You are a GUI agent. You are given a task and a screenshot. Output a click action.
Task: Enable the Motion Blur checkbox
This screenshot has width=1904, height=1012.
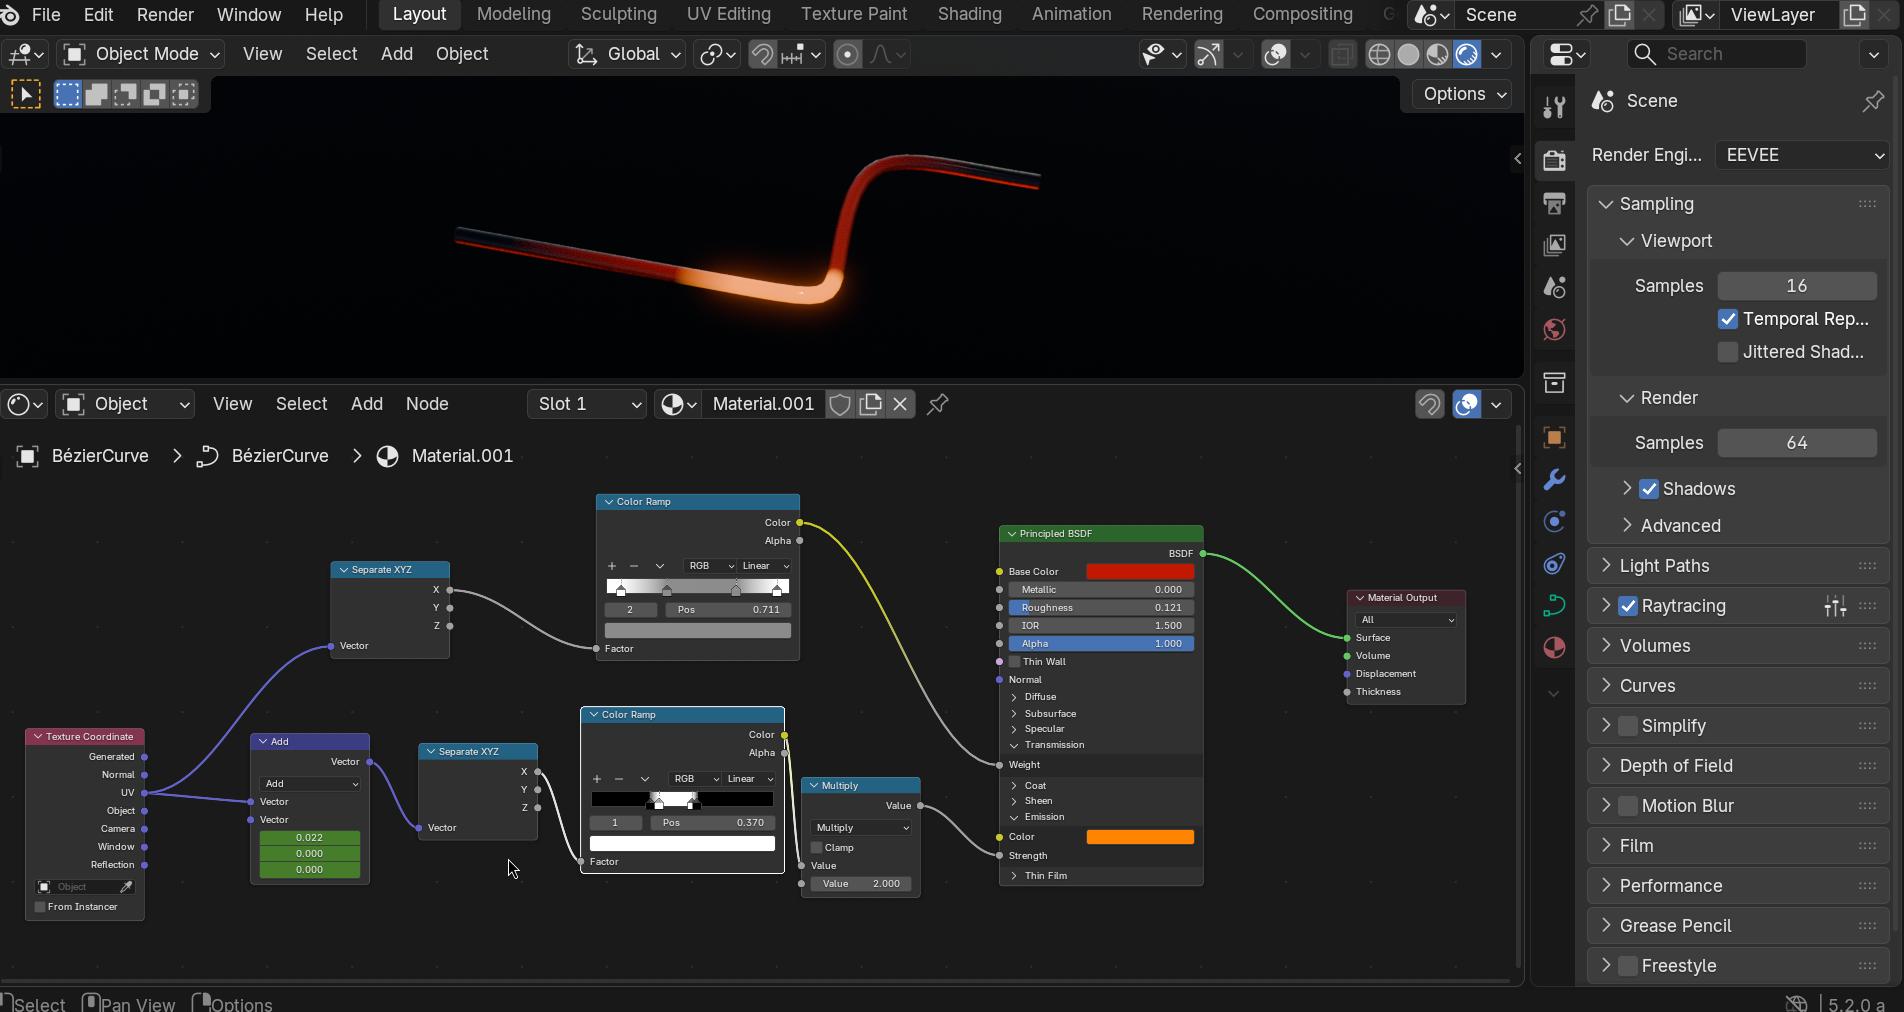[x=1628, y=806]
